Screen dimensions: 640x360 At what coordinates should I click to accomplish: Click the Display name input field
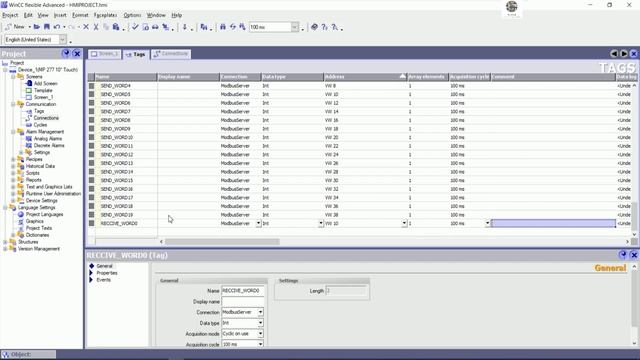tap(243, 302)
